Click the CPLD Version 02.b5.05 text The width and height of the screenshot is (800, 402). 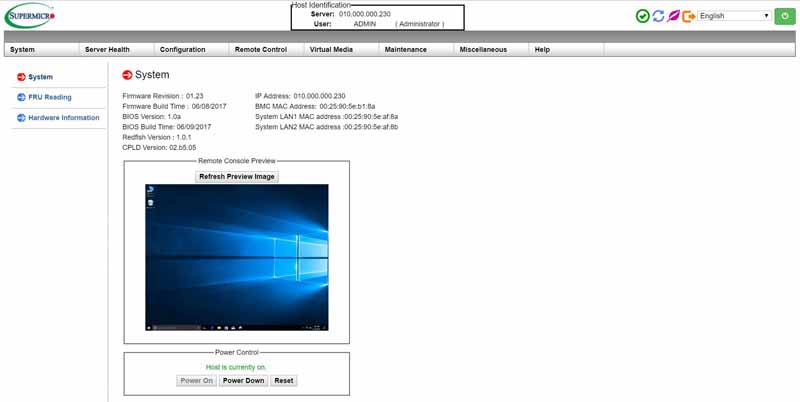coord(159,147)
